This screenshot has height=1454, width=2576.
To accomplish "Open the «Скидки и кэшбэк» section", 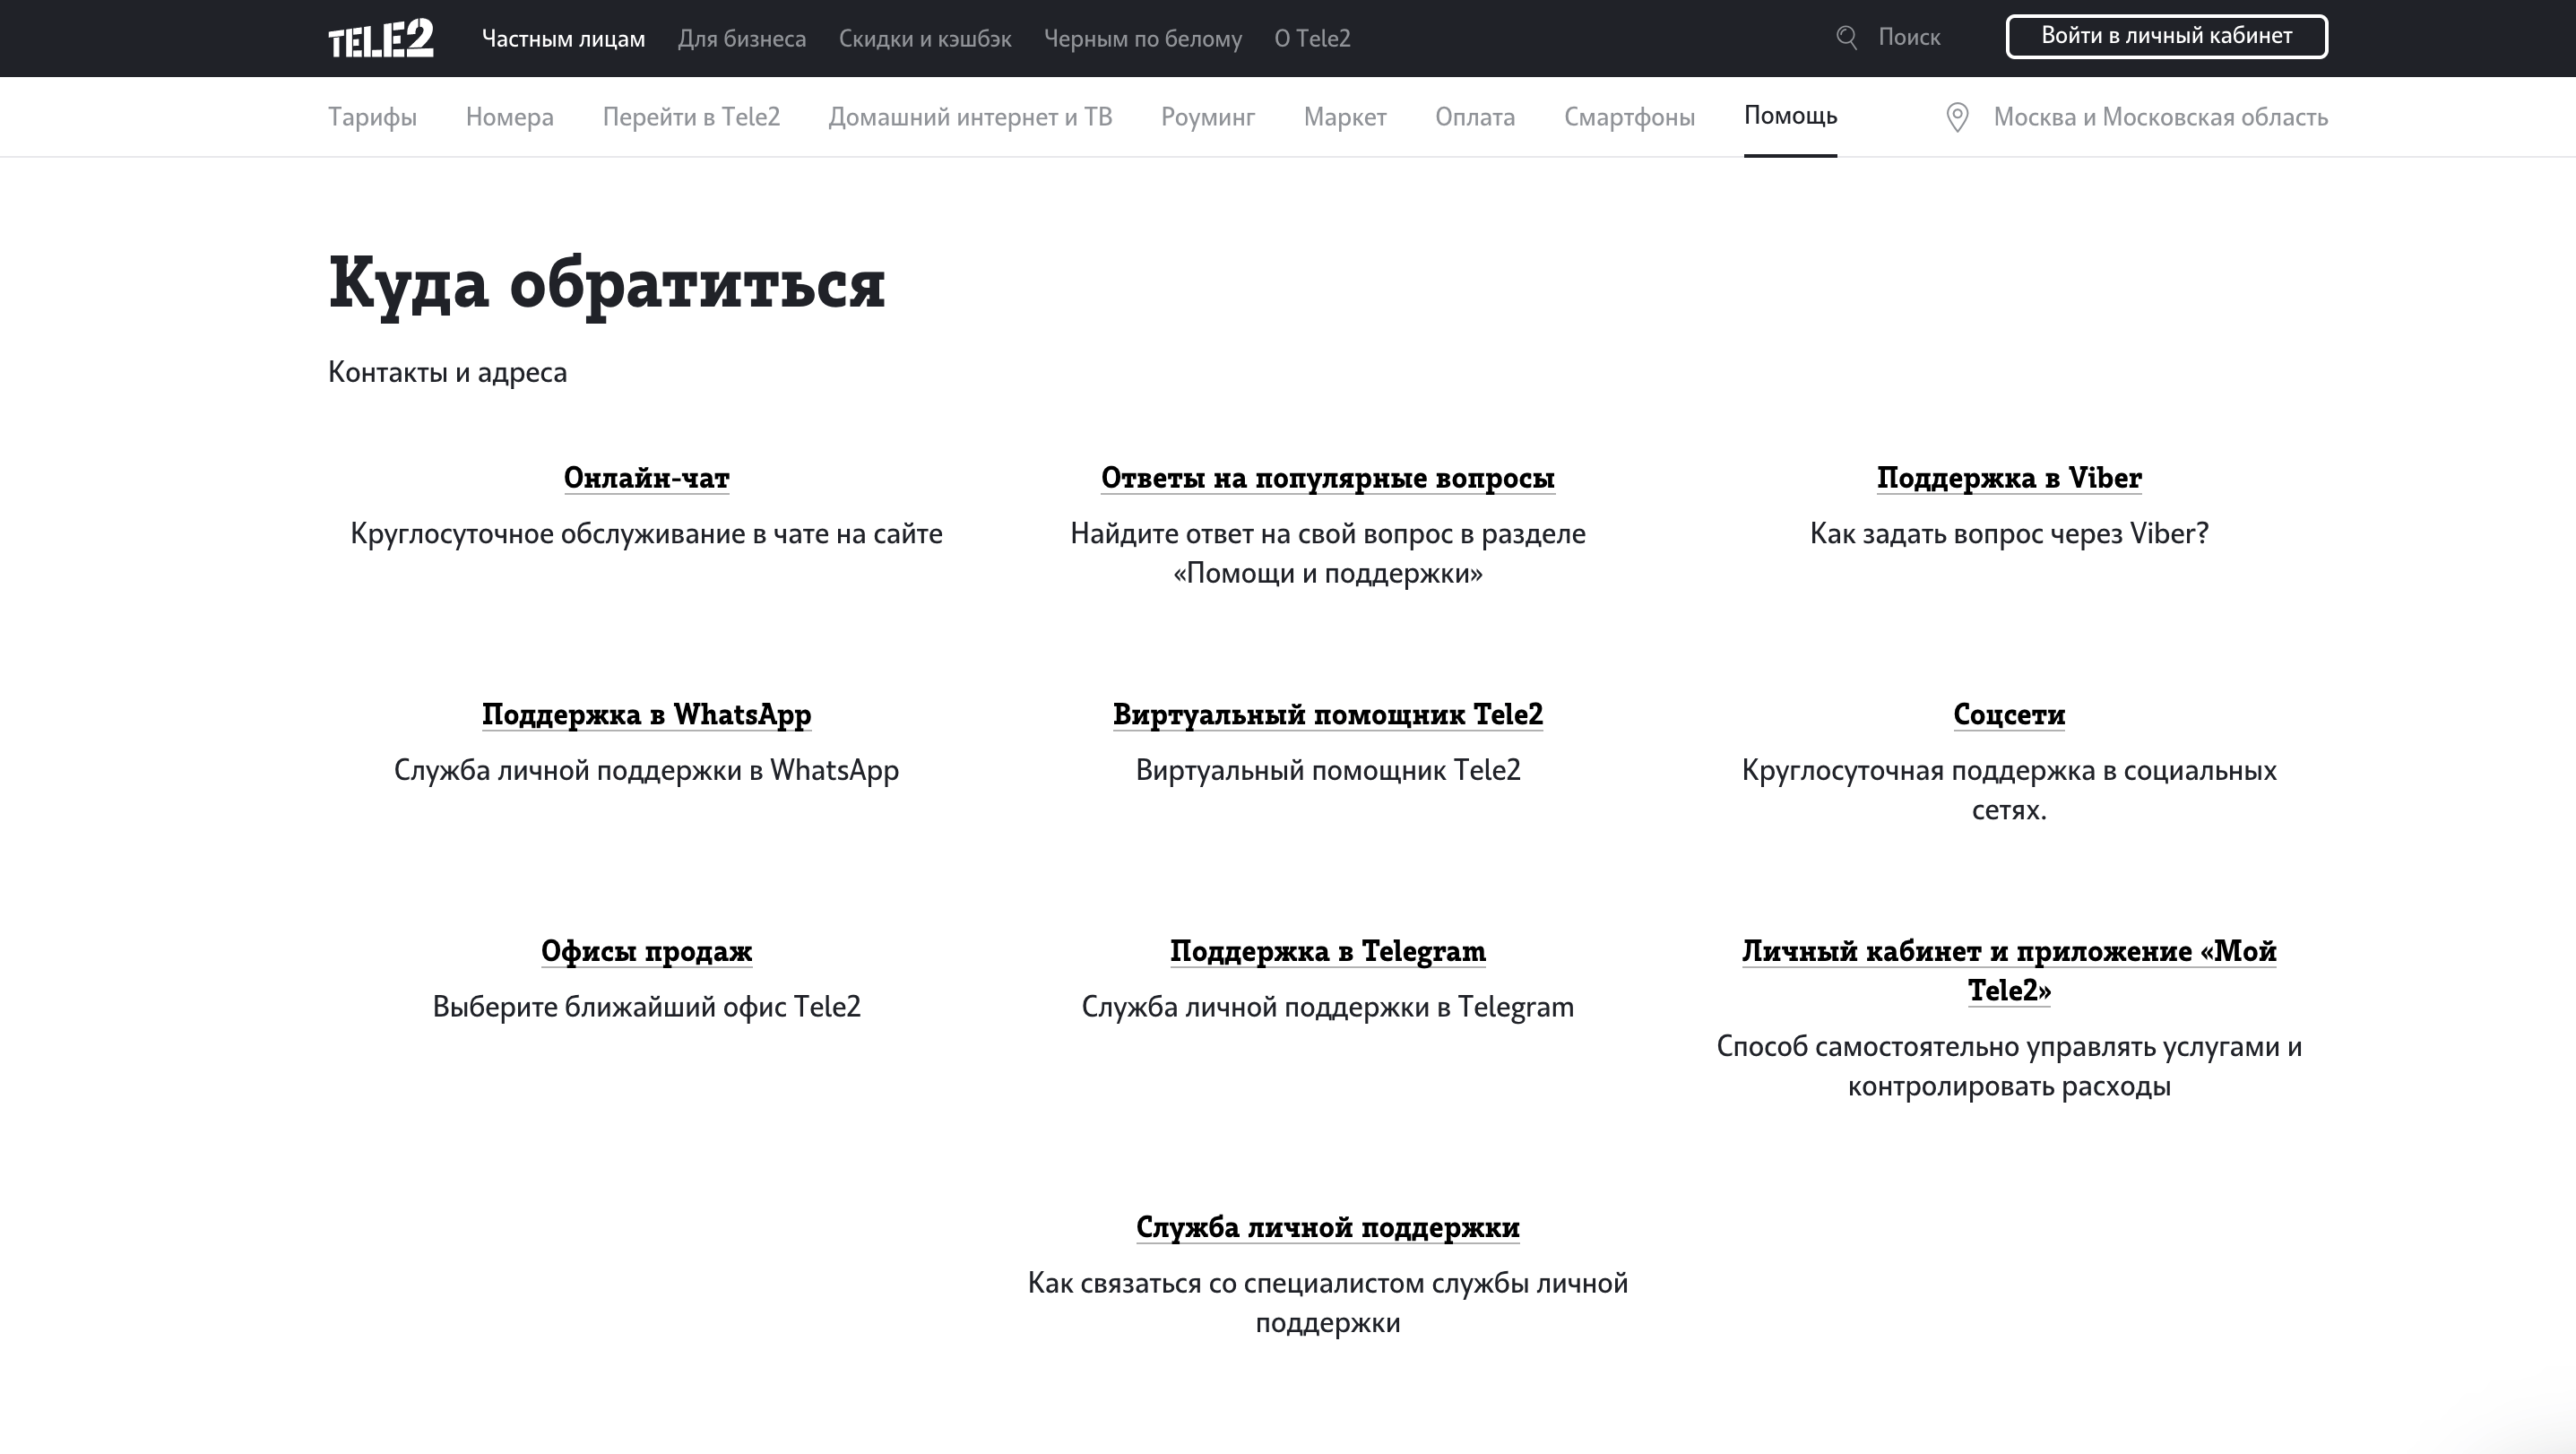I will click(x=925, y=39).
